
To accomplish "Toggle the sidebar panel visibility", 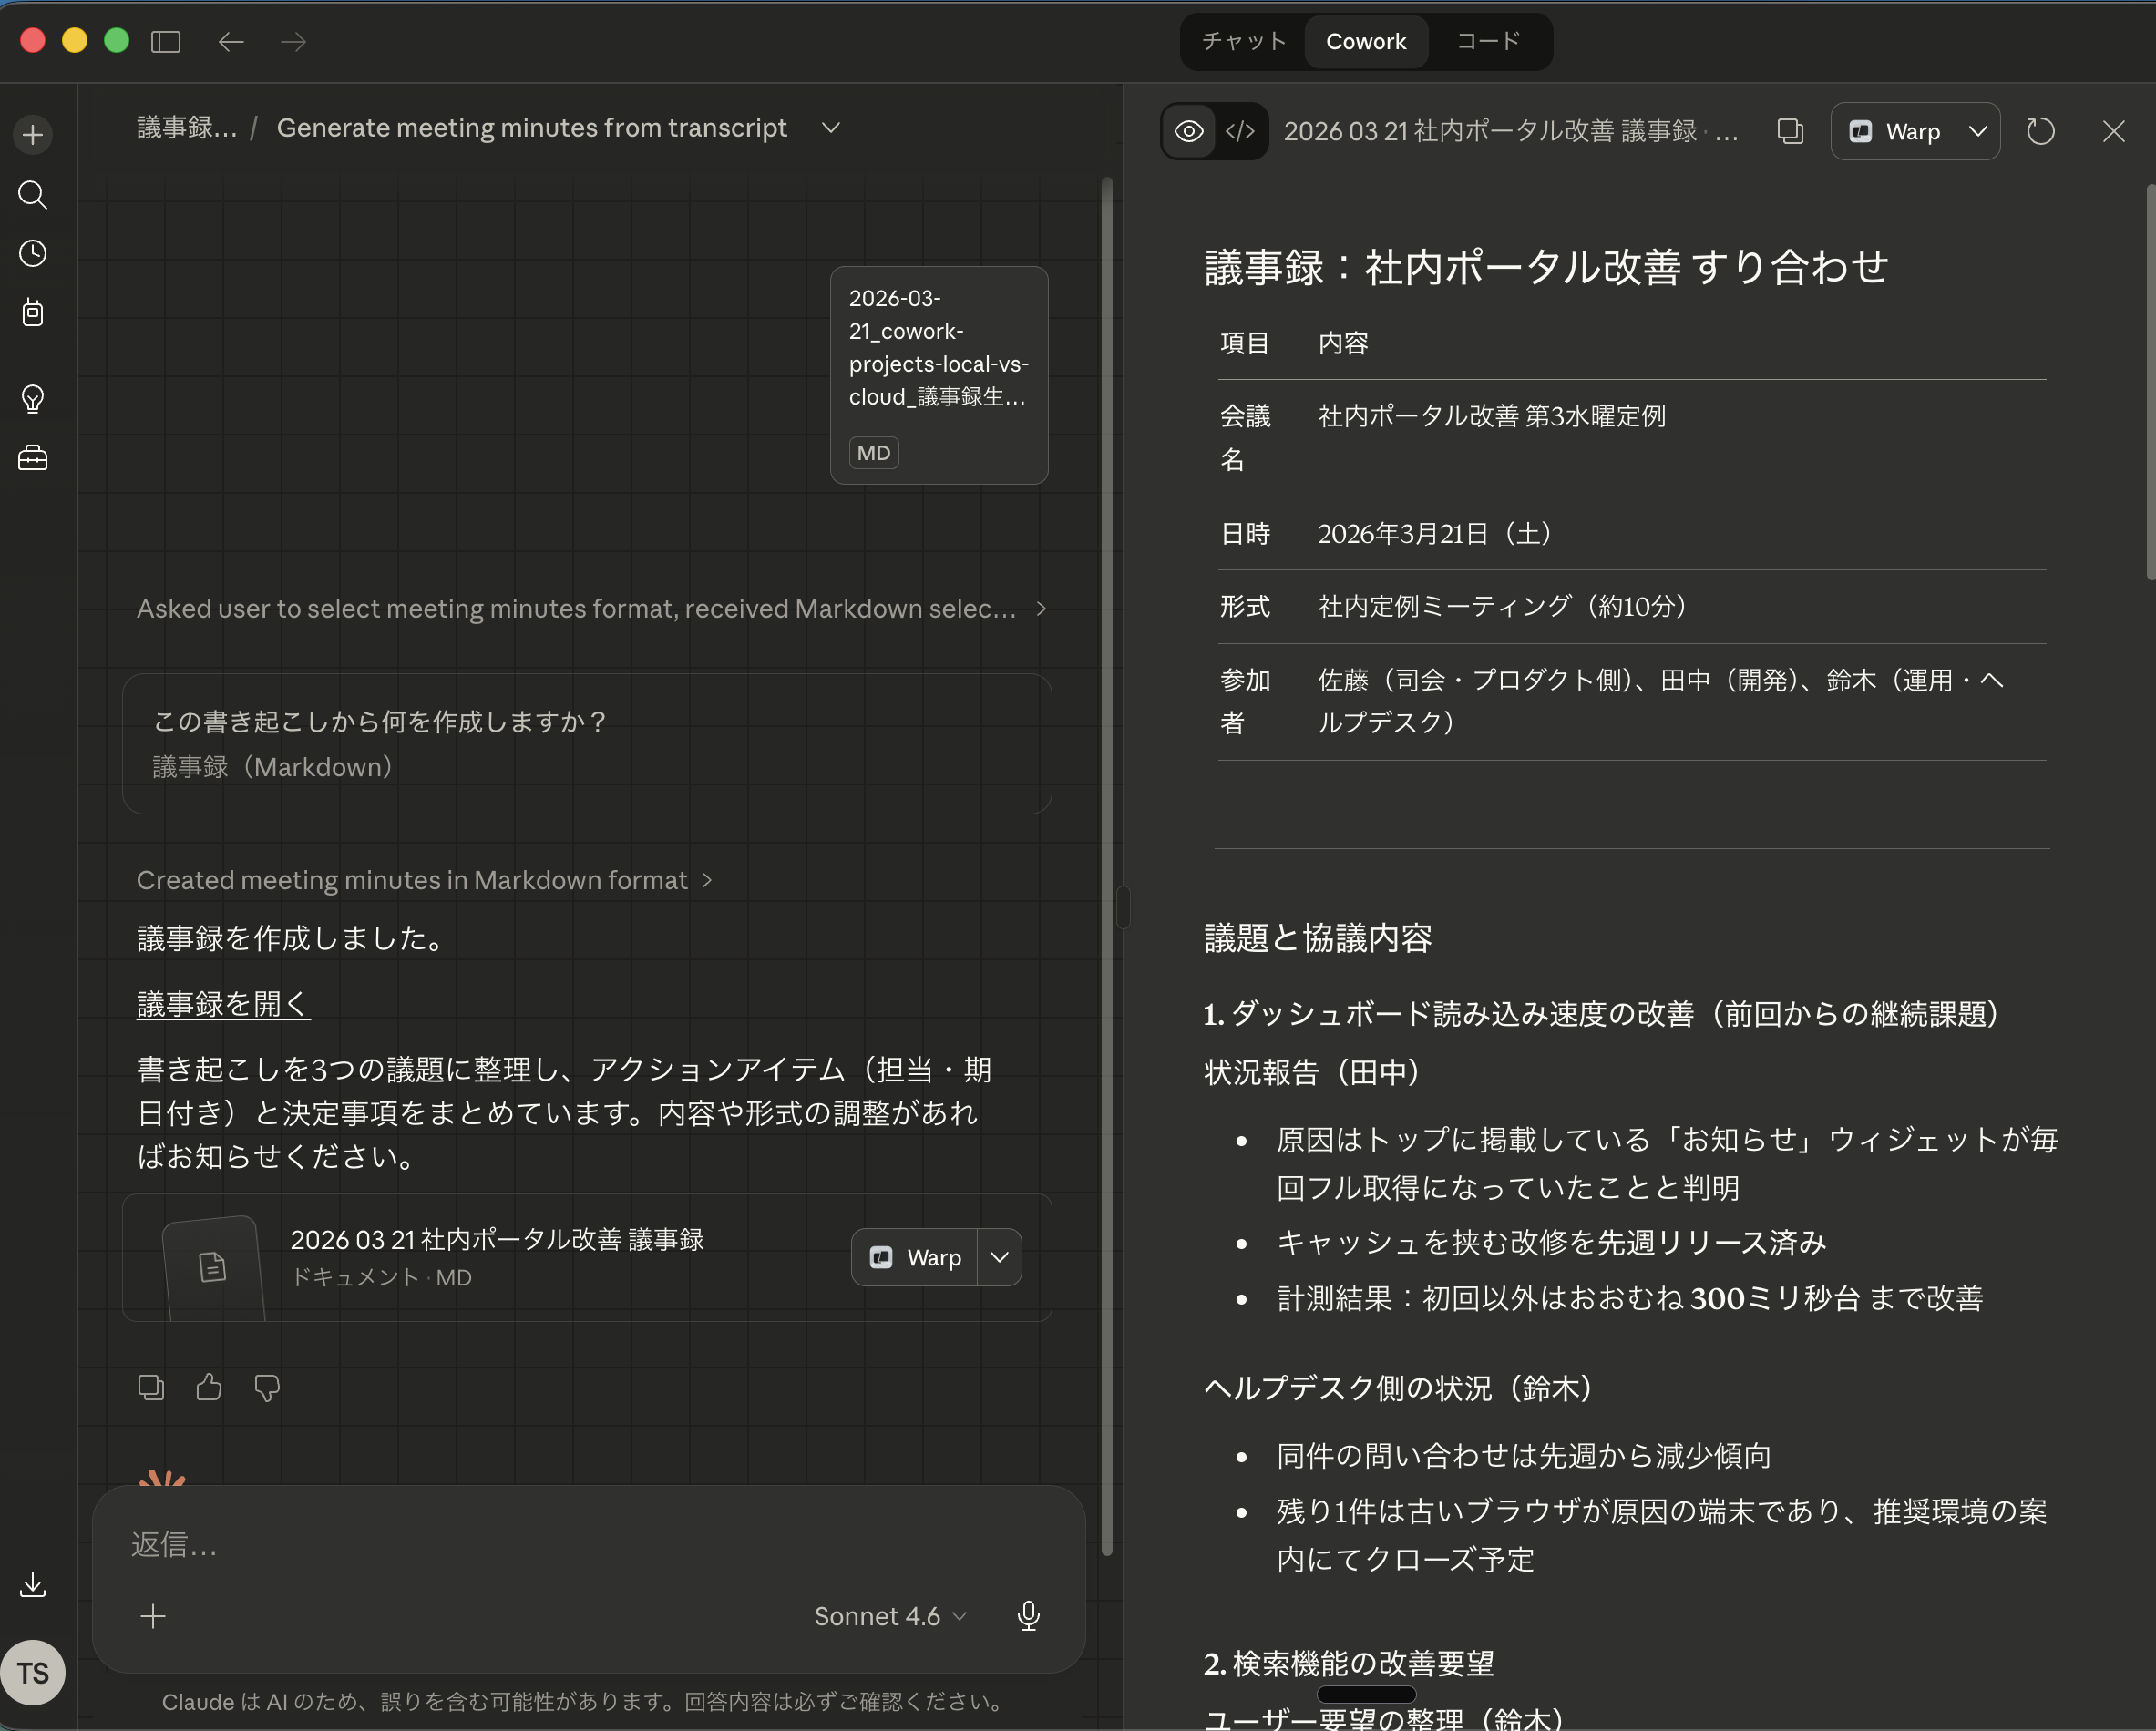I will click(166, 41).
